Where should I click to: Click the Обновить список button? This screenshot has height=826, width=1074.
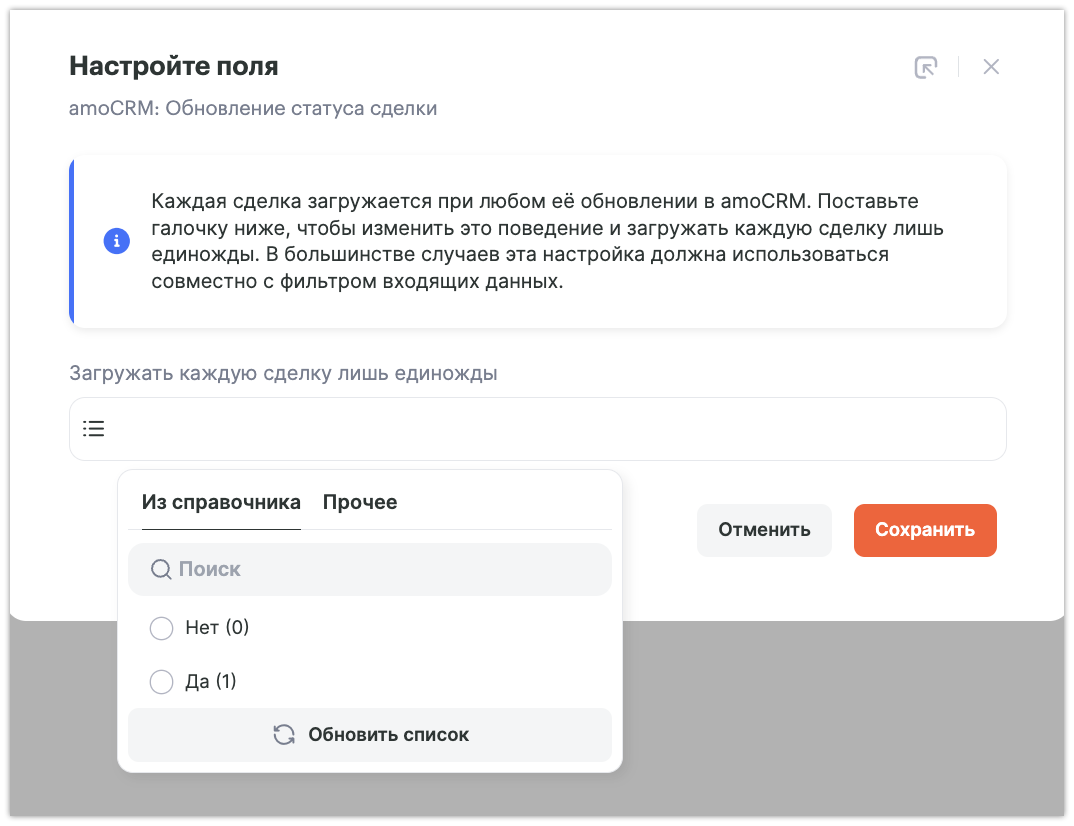pos(370,735)
